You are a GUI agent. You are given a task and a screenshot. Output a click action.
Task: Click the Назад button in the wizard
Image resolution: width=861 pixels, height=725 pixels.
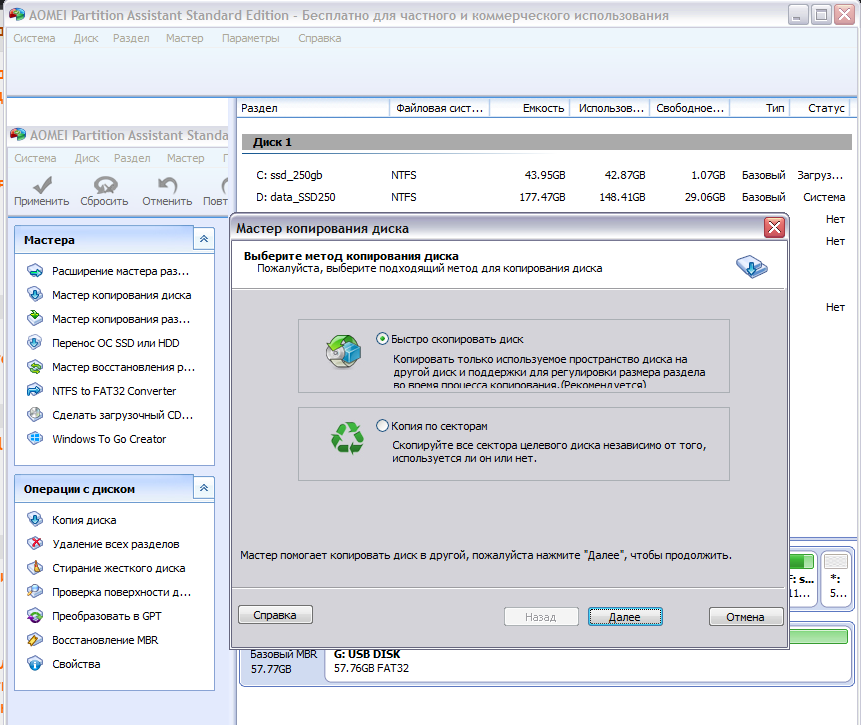tap(541, 617)
